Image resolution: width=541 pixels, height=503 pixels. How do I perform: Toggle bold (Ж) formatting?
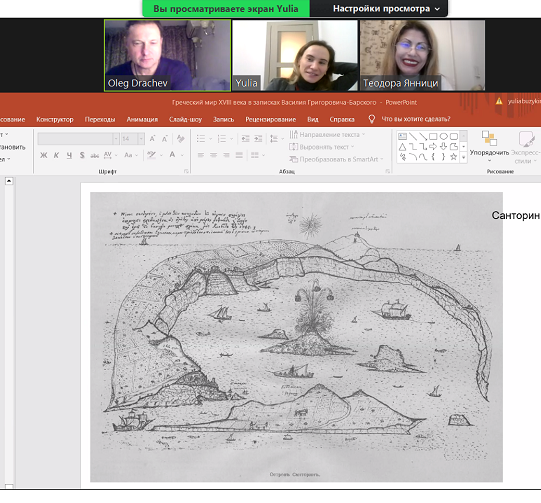pyautogui.click(x=43, y=155)
